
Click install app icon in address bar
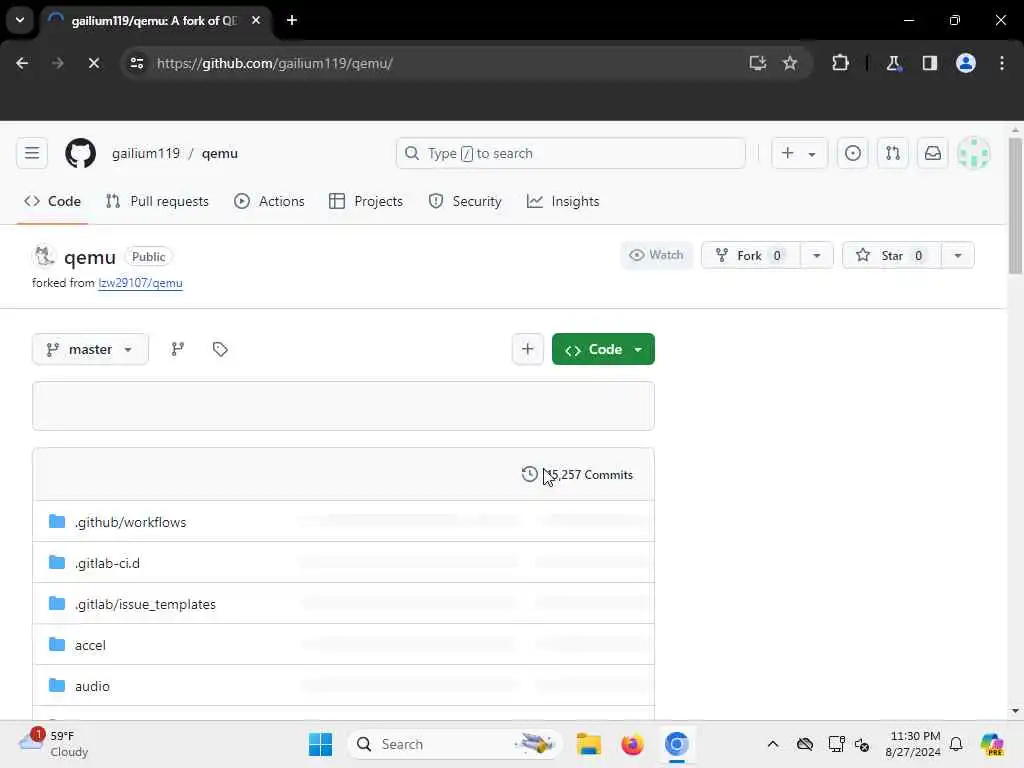tap(758, 63)
